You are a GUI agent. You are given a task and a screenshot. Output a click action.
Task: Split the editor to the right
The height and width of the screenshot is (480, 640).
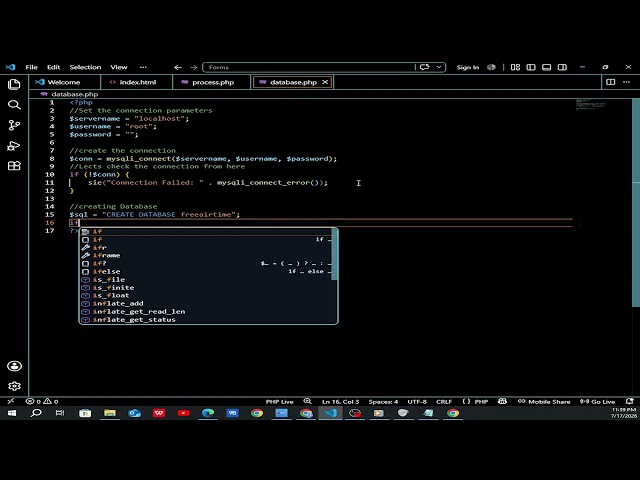[610, 82]
